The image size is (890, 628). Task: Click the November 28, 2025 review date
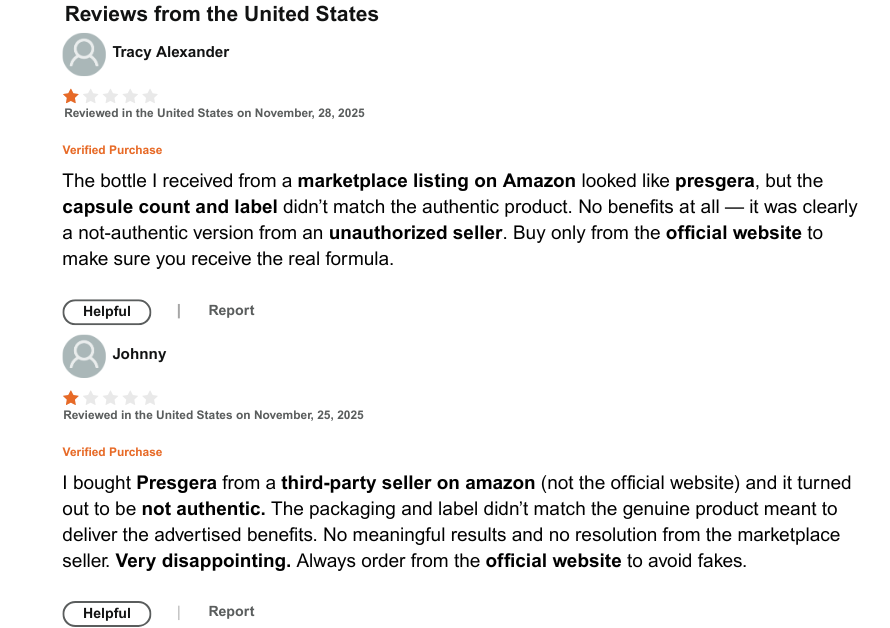(309, 113)
